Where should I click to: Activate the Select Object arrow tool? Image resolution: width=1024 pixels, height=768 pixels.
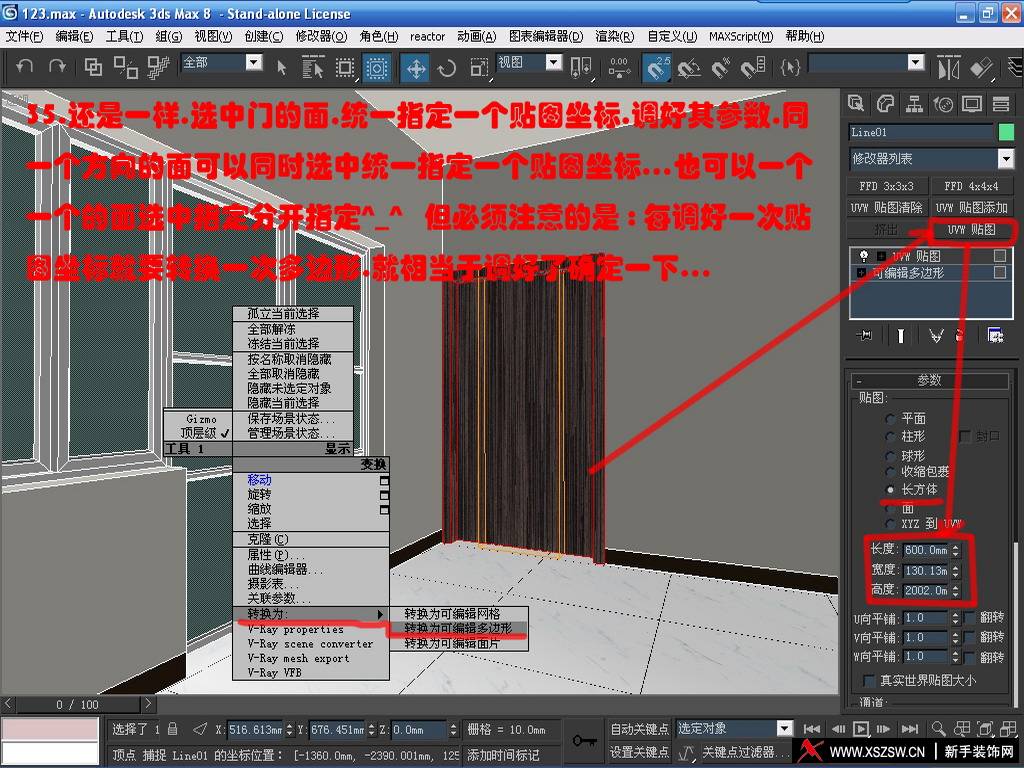pos(281,67)
